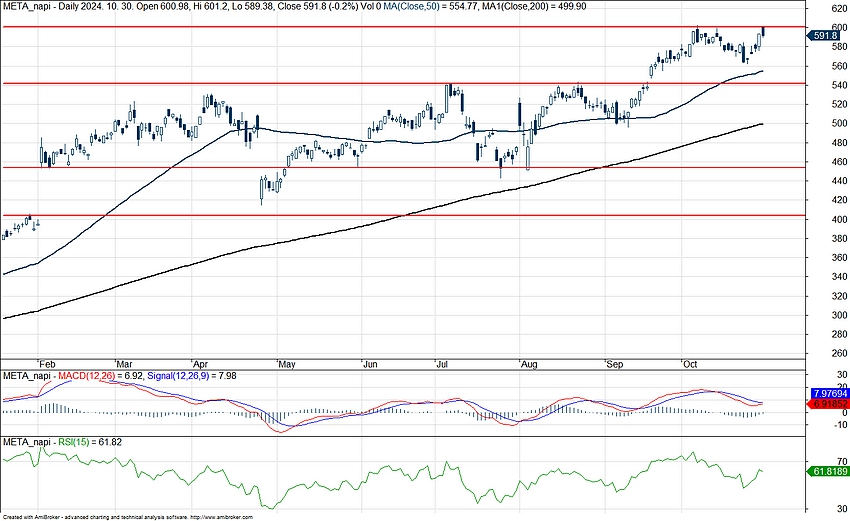
Task: Click the amibroker.com URL in the footer
Action: [x=222, y=518]
